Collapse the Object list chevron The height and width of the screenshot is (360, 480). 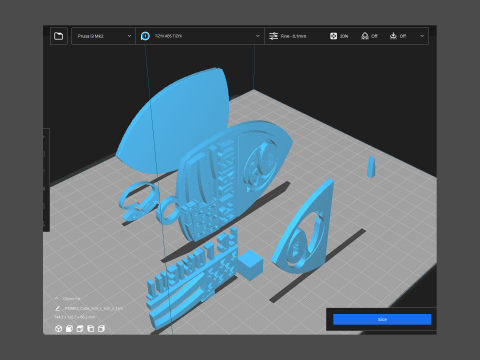tap(57, 298)
